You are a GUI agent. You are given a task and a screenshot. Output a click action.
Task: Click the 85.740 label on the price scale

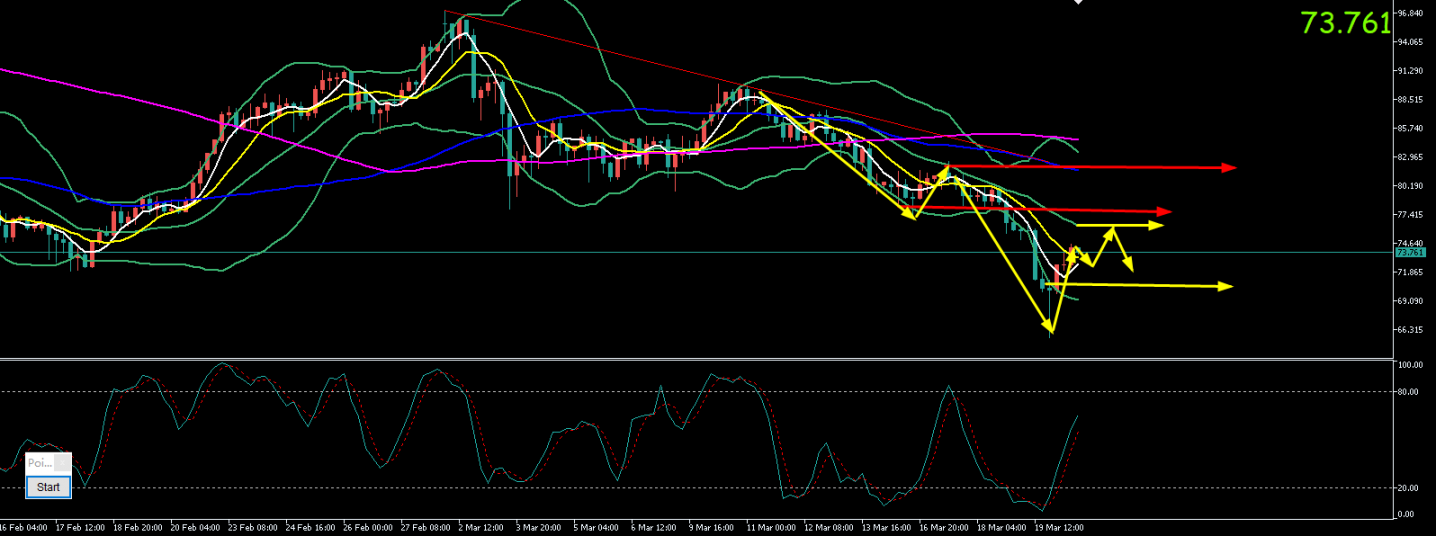click(1410, 128)
